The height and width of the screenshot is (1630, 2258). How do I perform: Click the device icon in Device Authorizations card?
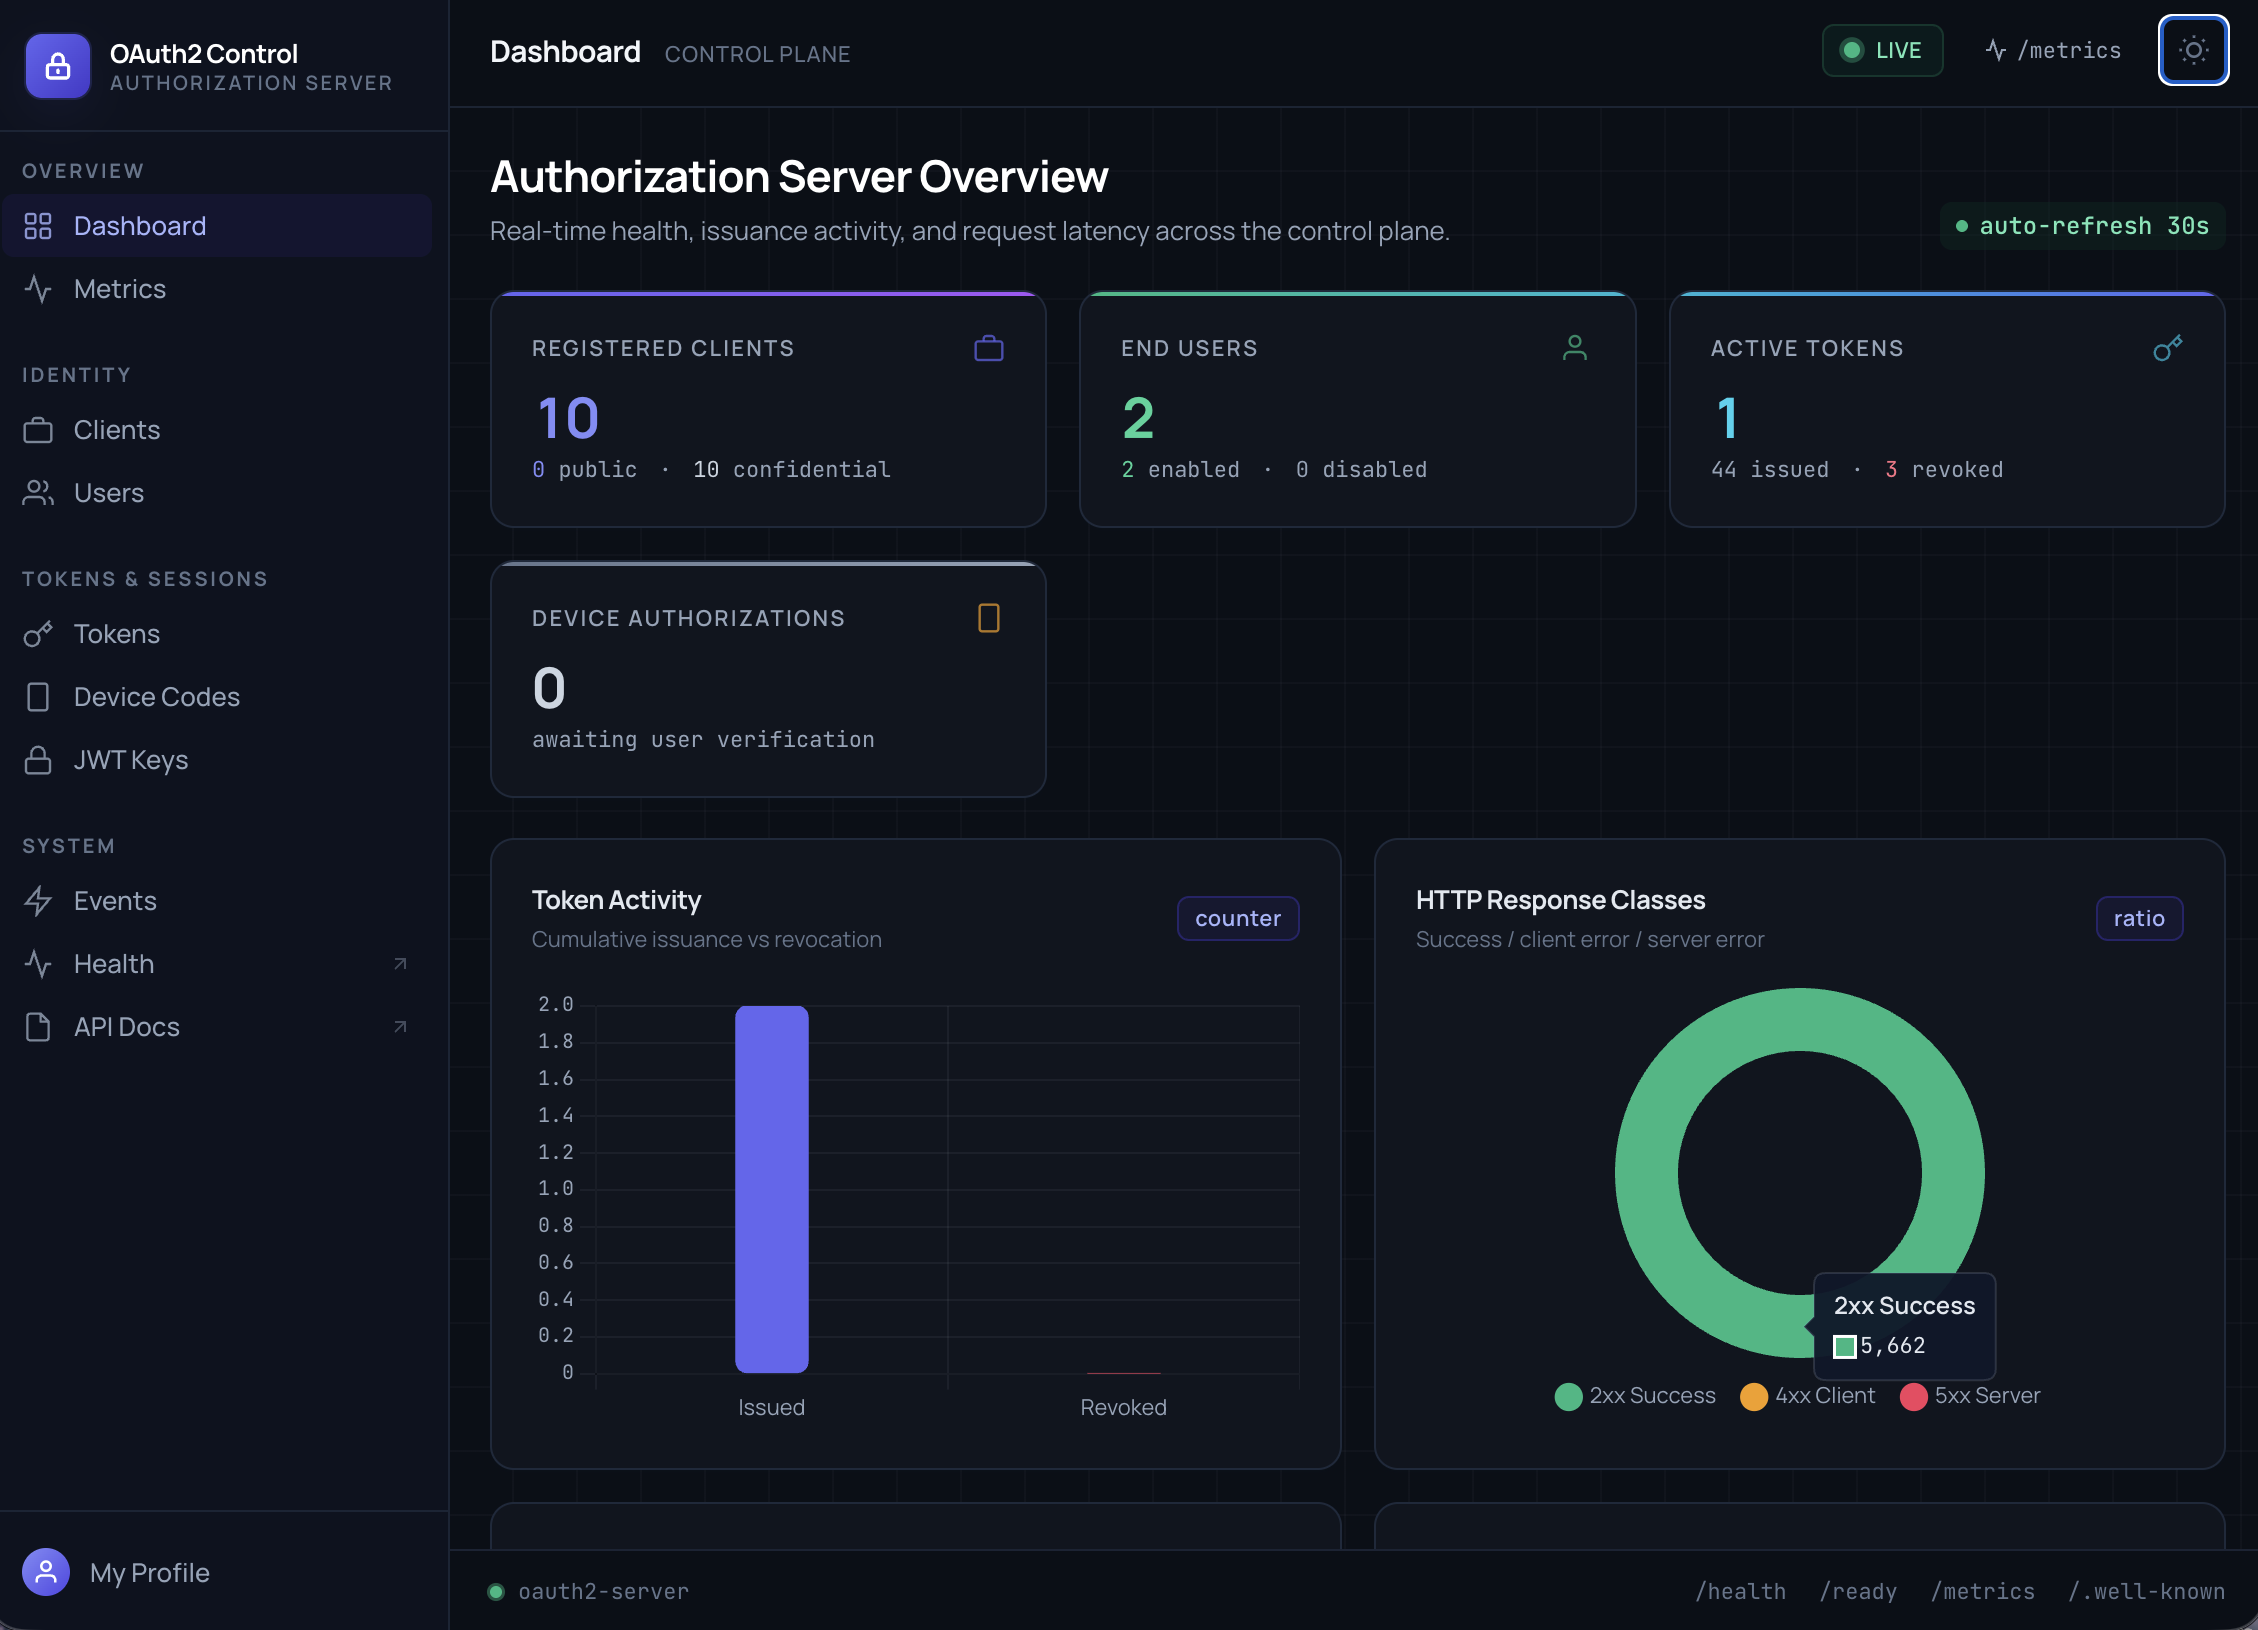[x=988, y=618]
